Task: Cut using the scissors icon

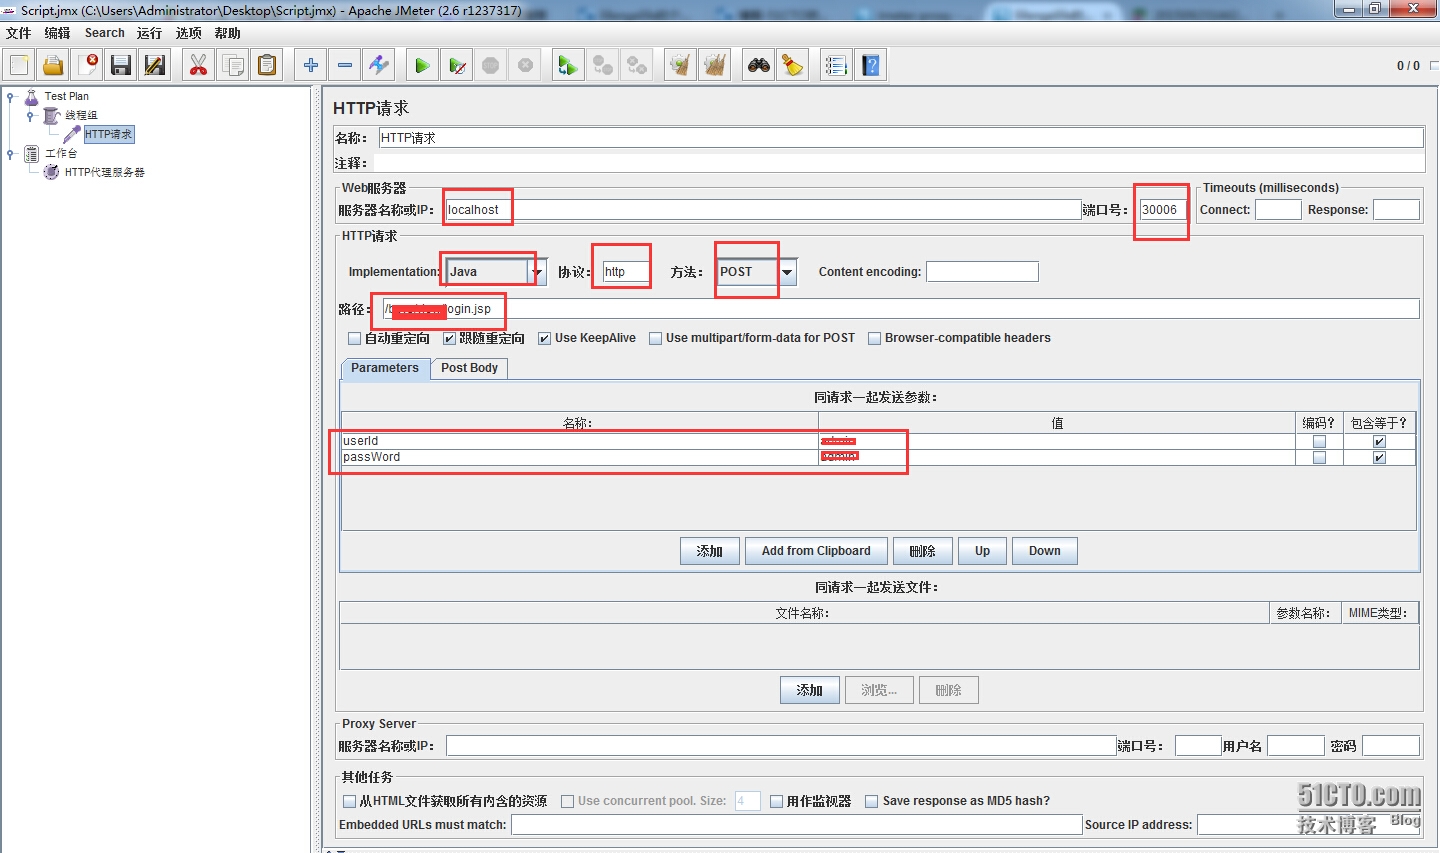Action: [198, 65]
